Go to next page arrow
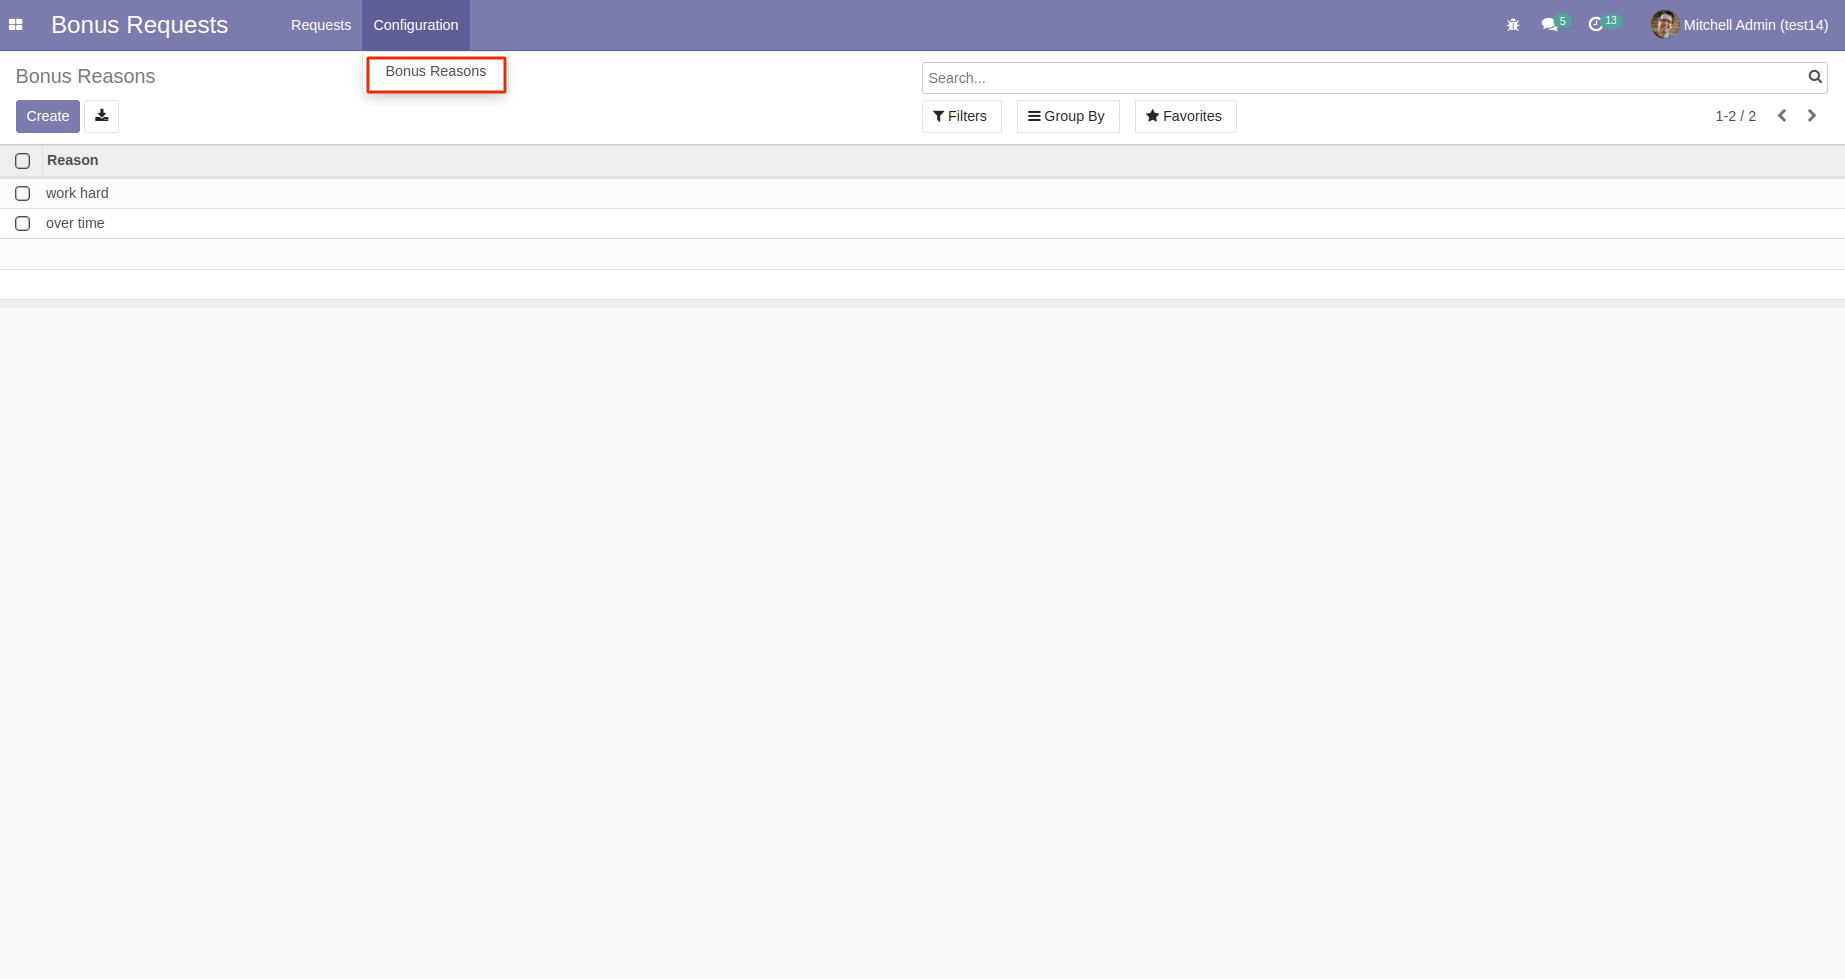The width and height of the screenshot is (1845, 979). click(1812, 116)
